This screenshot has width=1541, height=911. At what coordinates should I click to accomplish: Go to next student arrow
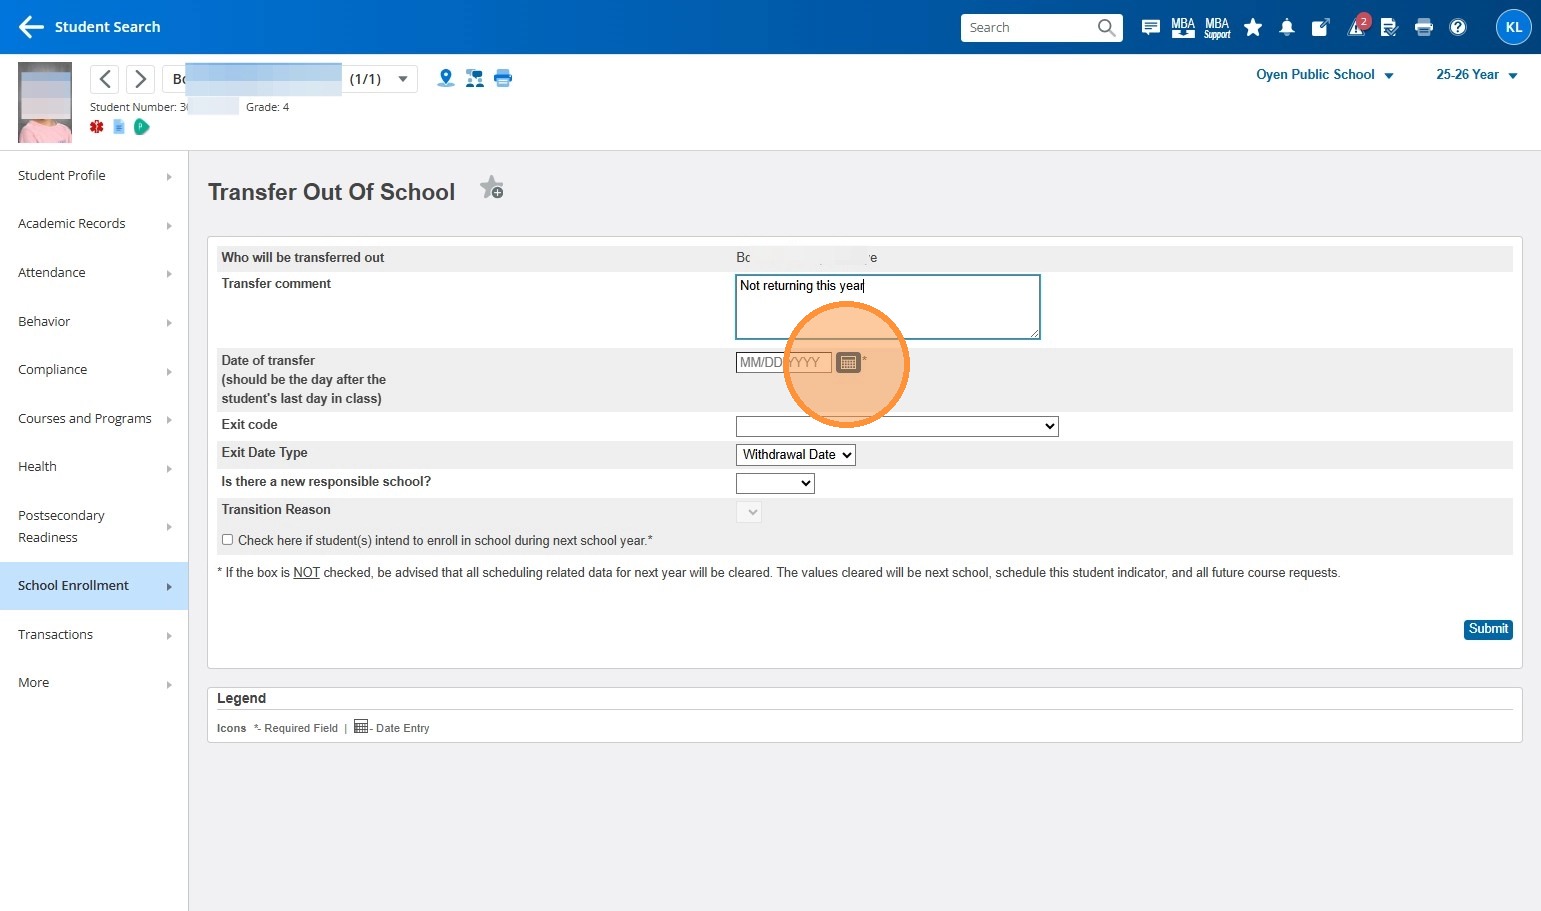[140, 79]
